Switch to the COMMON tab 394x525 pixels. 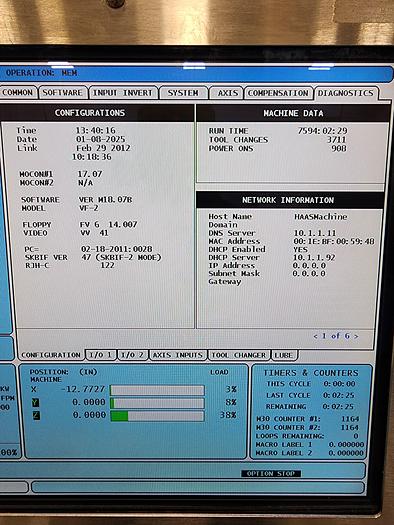click(x=17, y=93)
